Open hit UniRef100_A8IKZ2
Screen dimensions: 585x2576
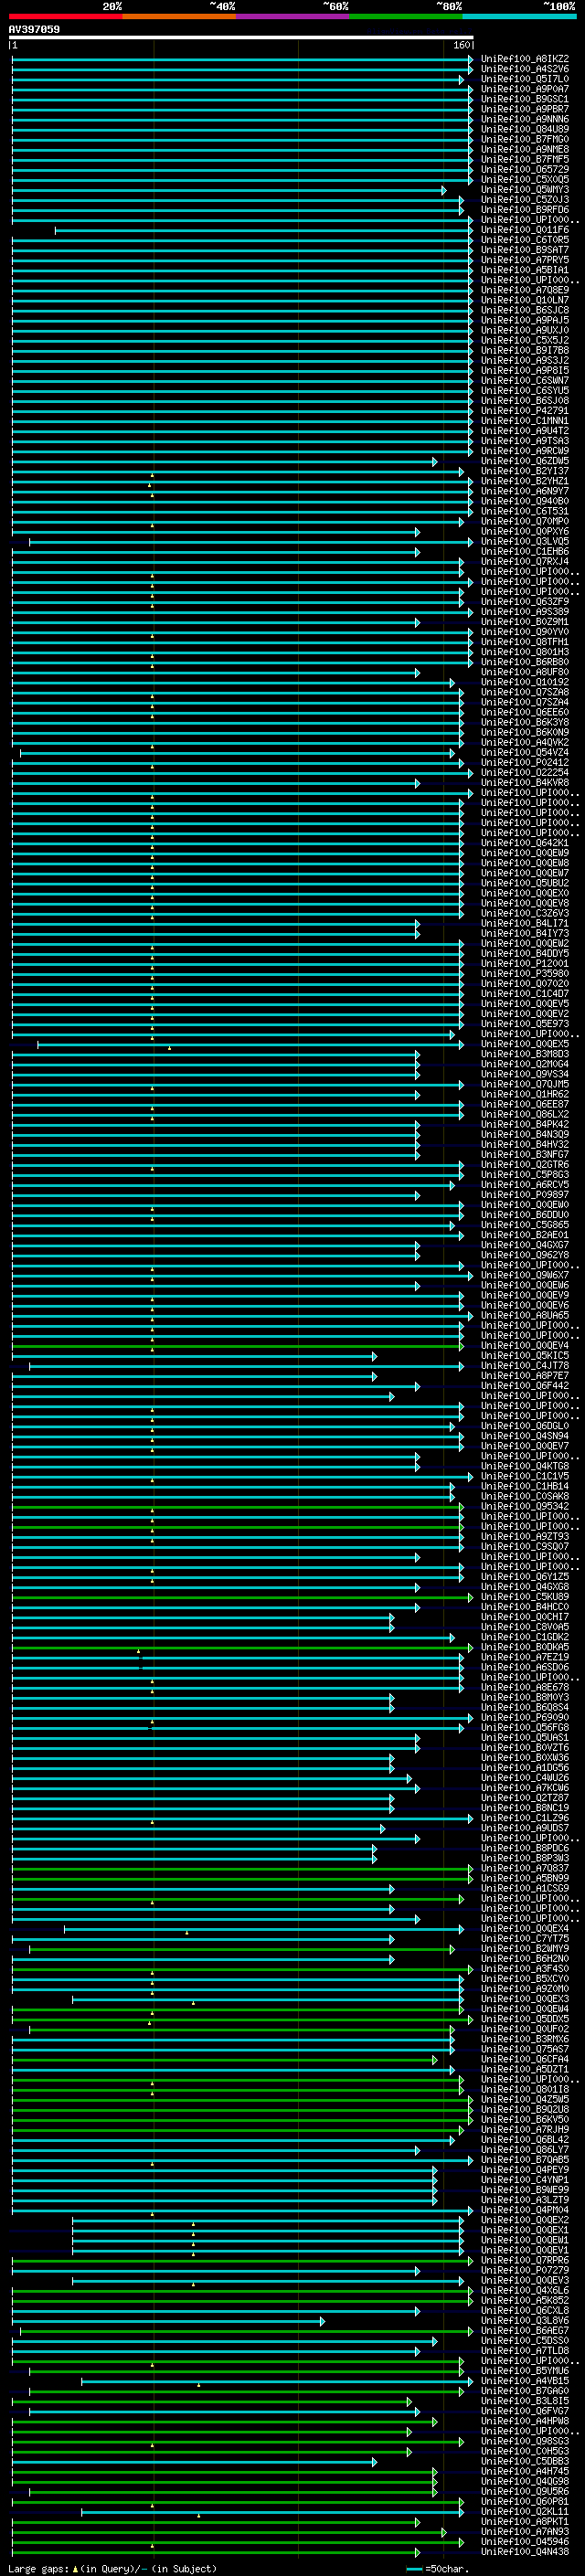tap(525, 59)
